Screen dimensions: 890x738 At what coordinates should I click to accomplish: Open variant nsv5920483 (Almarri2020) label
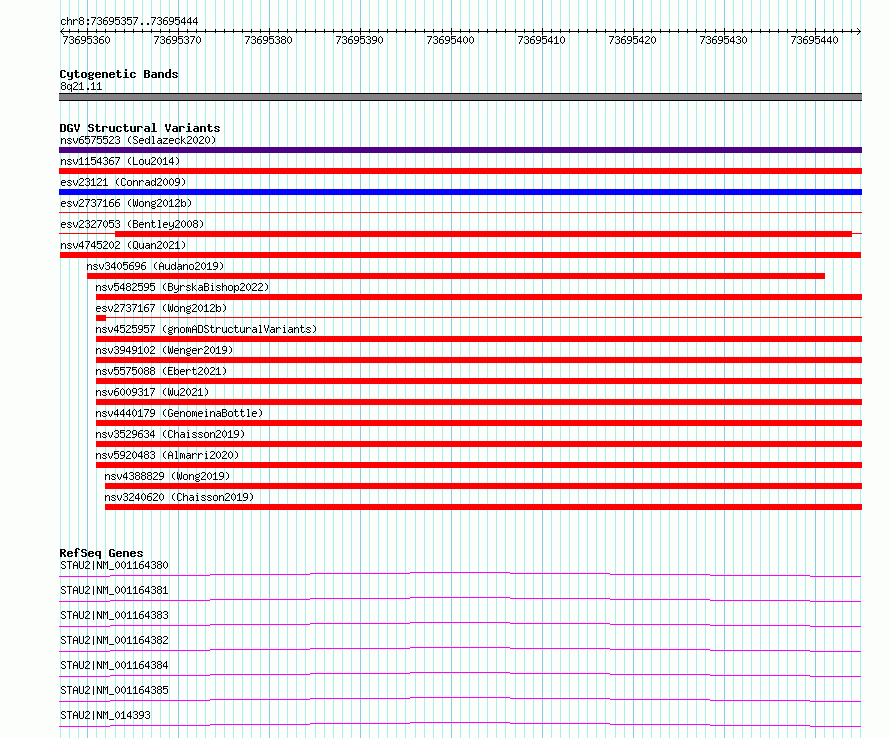(x=167, y=455)
